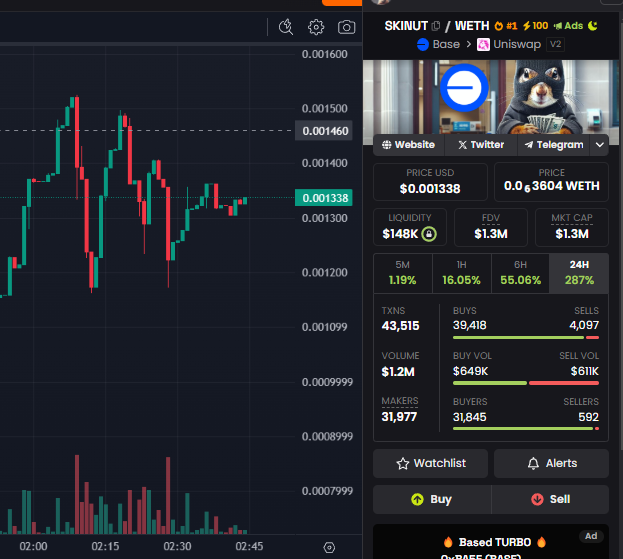Click the lightning 100 boost badge
The width and height of the screenshot is (623, 559).
coord(535,26)
